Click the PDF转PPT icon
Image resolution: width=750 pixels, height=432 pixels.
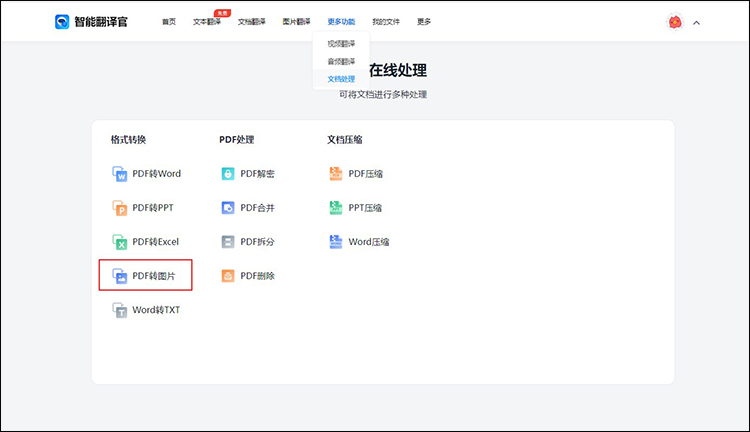click(120, 208)
